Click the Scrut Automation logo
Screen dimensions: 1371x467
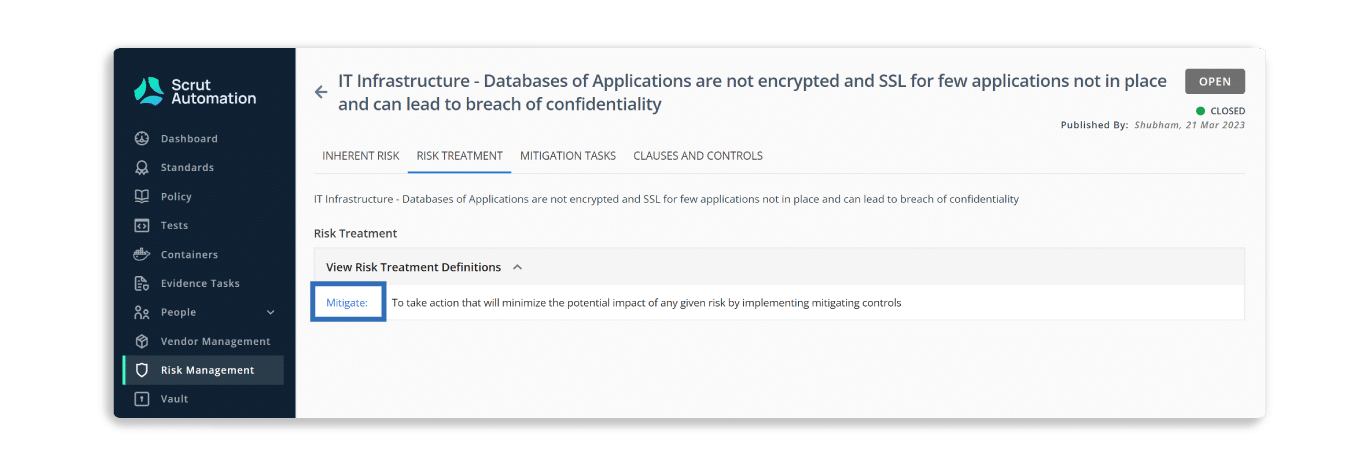pyautogui.click(x=195, y=91)
